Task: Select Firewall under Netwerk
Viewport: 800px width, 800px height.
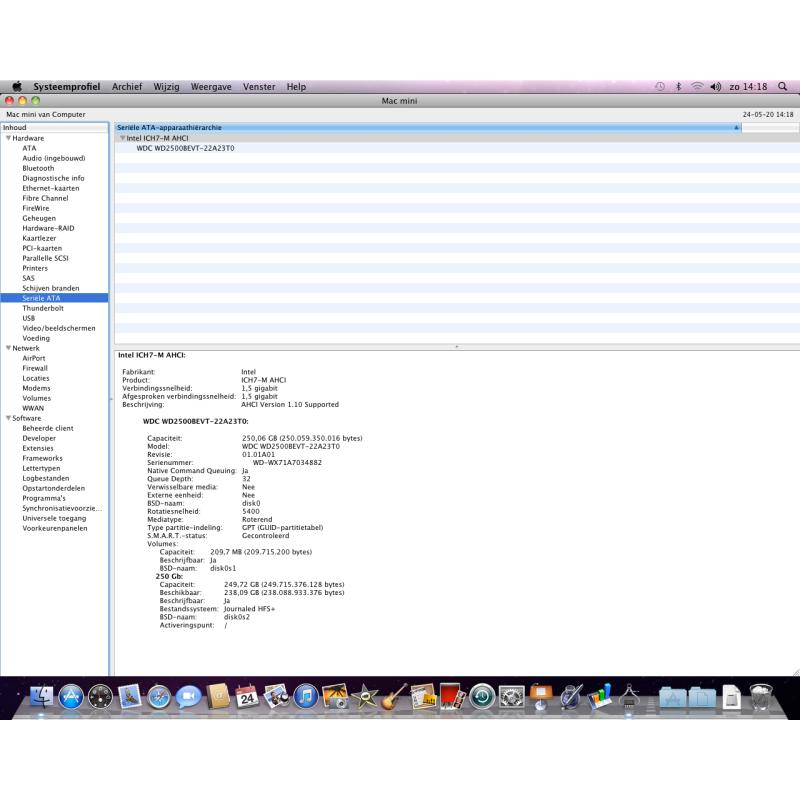Action: pyautogui.click(x=35, y=368)
